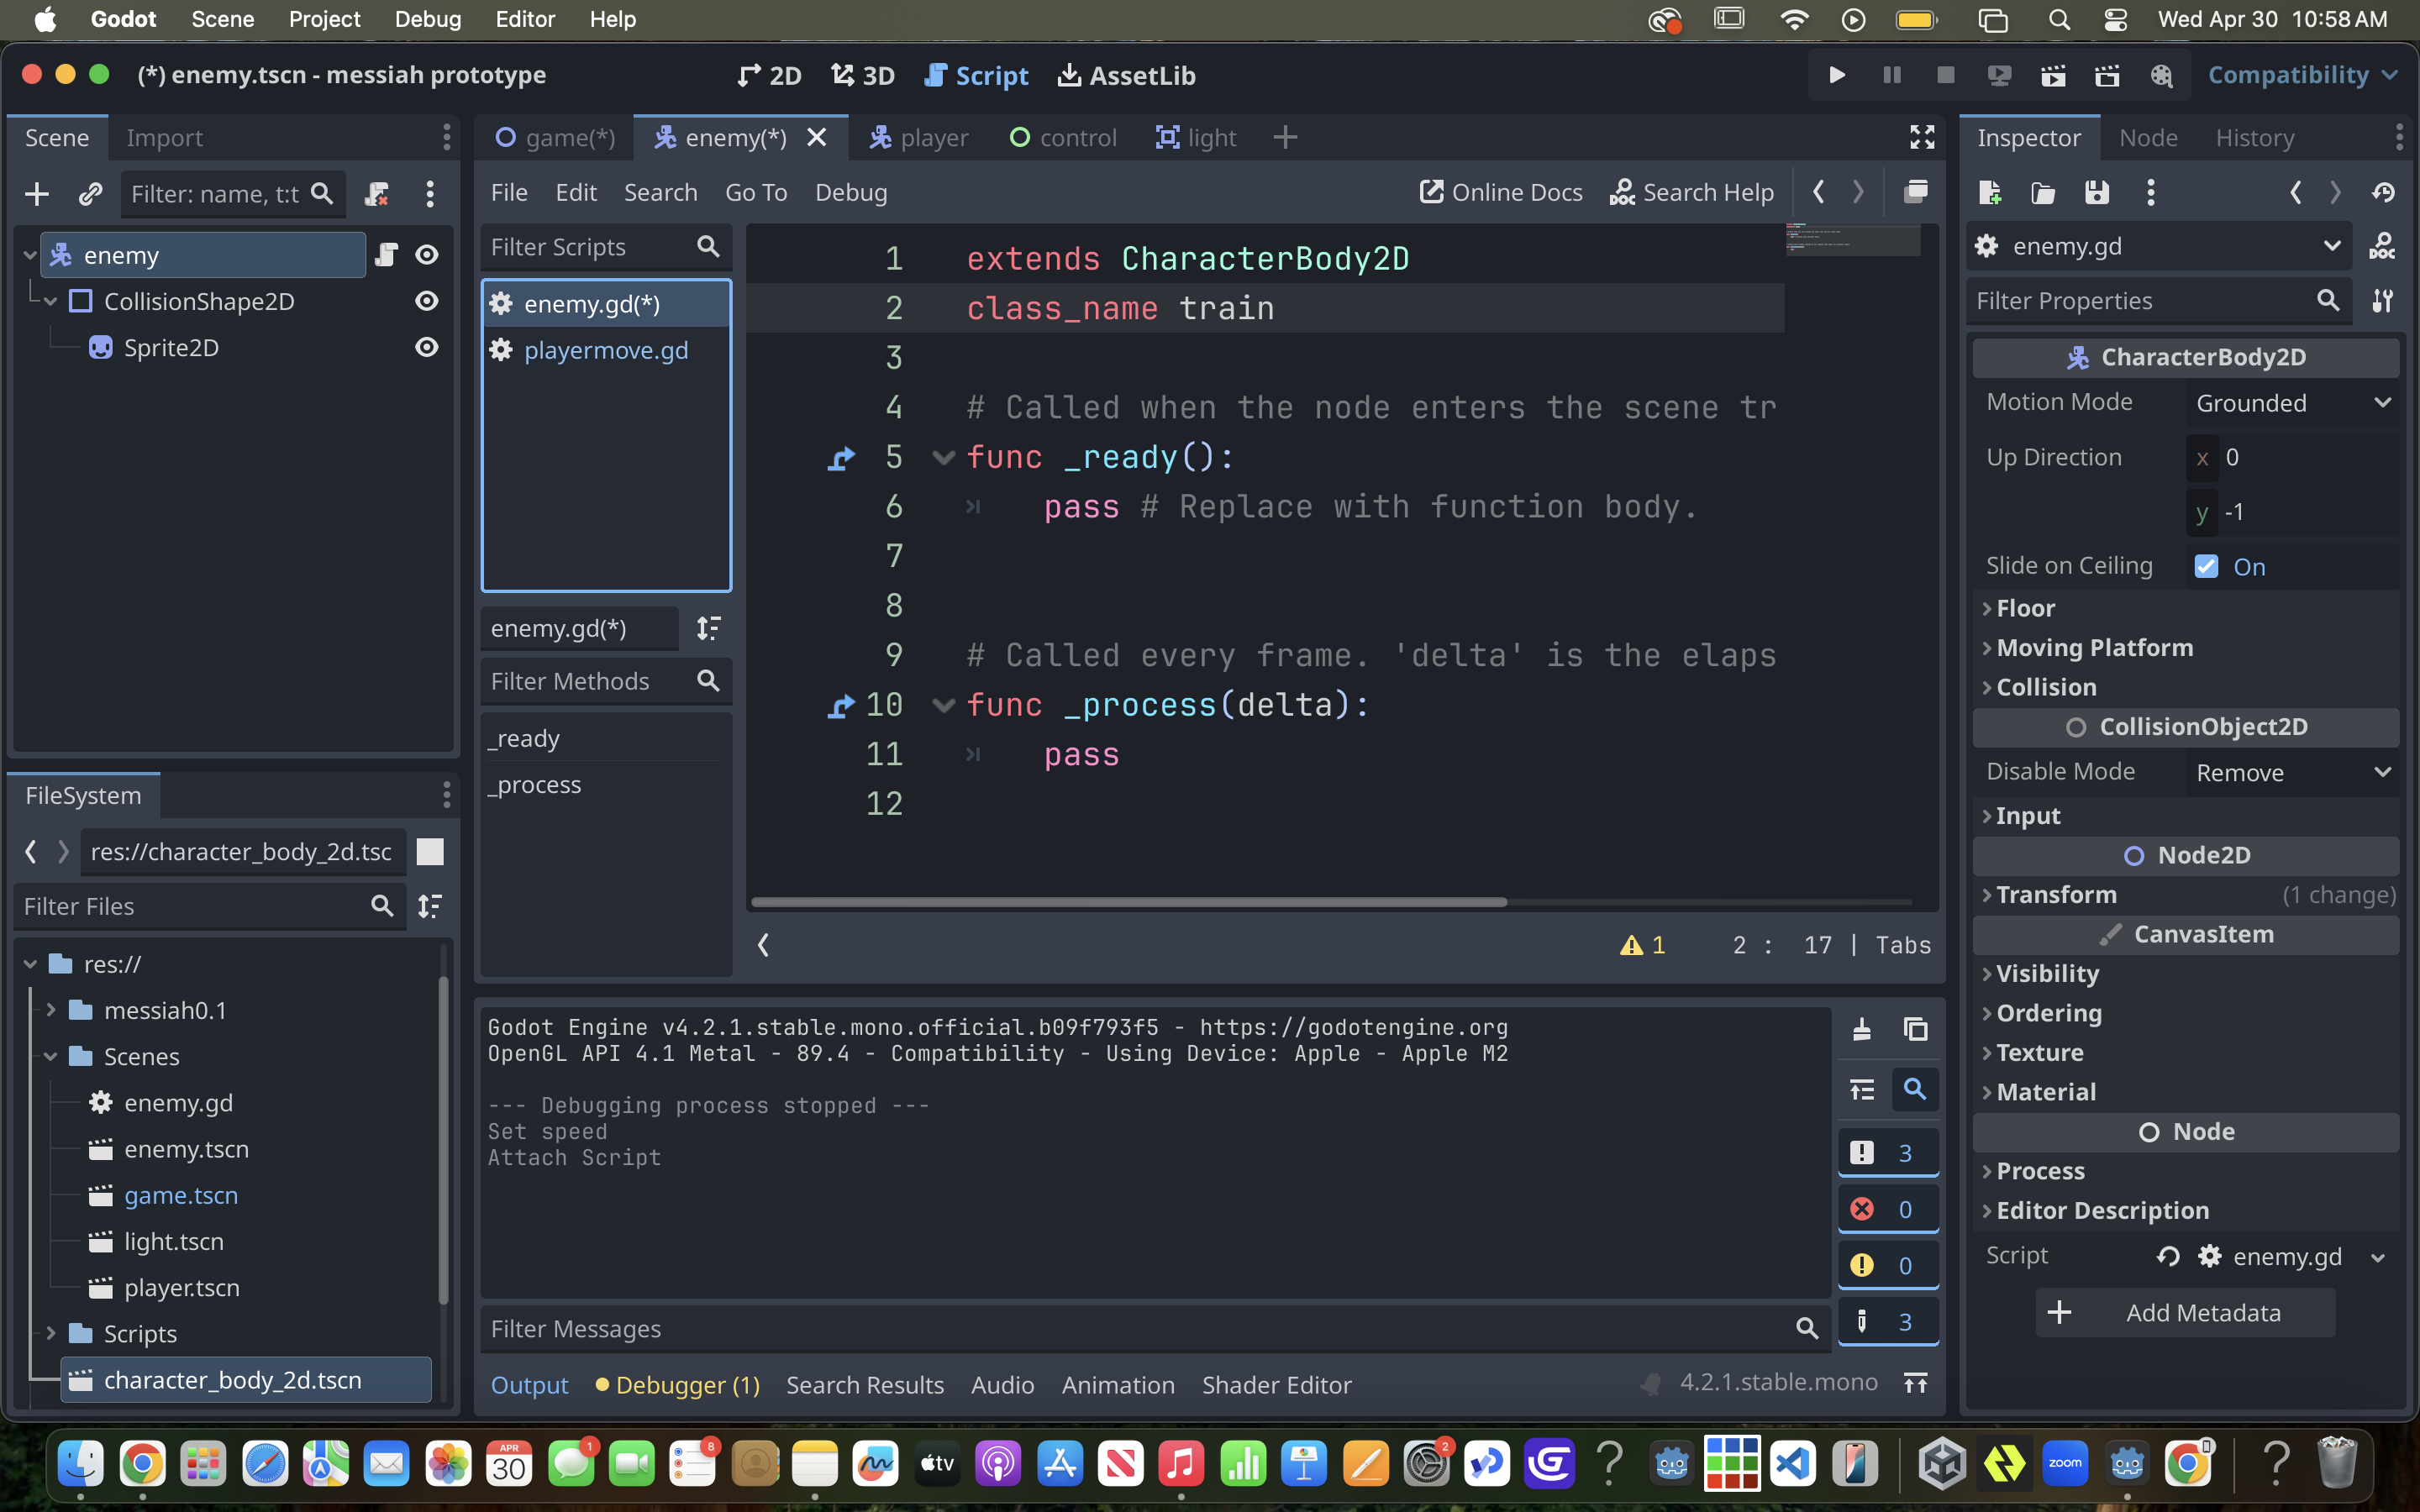Load an existing resource in Inspector
The height and width of the screenshot is (1512, 2420).
(x=2043, y=192)
